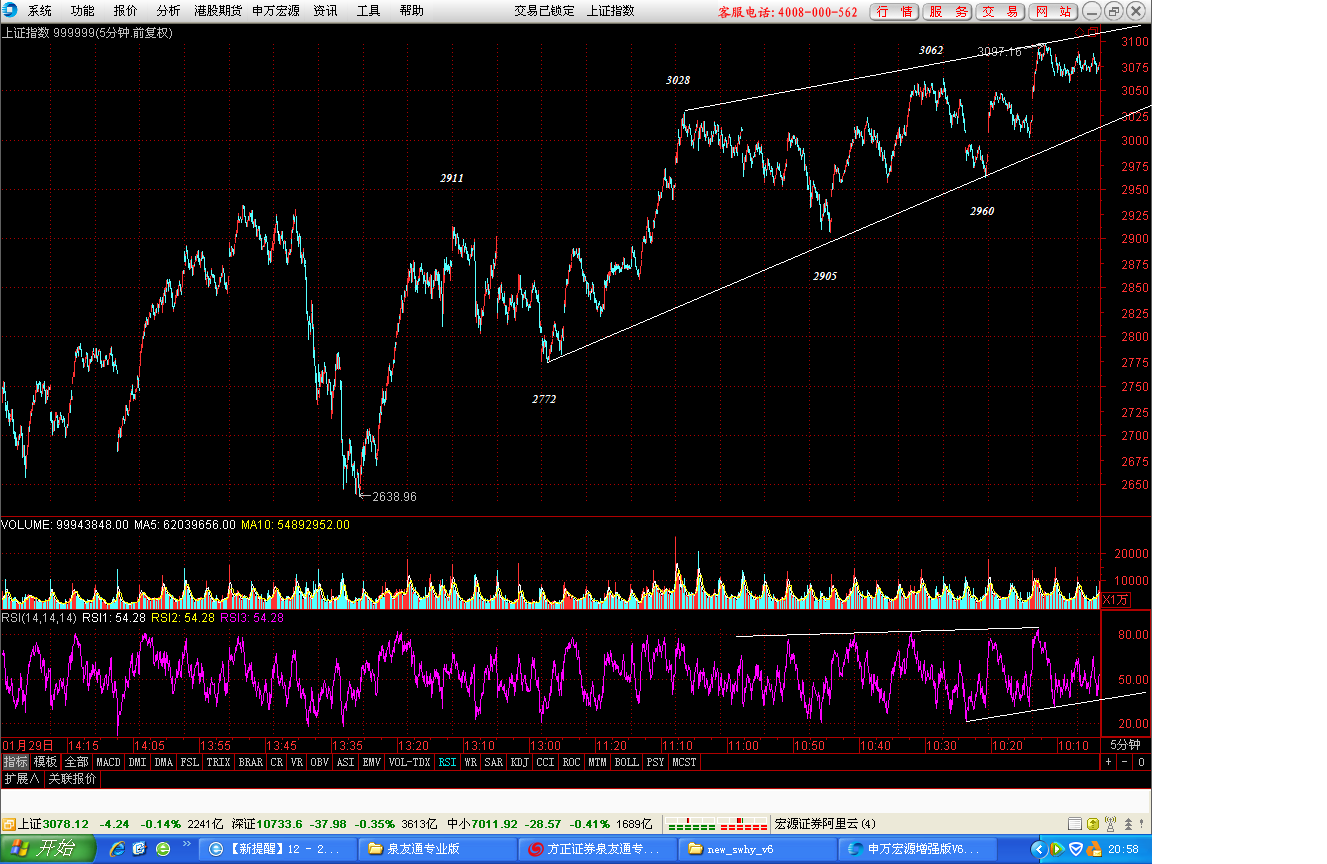
Task: Open the 分析 menu
Action: 168,11
